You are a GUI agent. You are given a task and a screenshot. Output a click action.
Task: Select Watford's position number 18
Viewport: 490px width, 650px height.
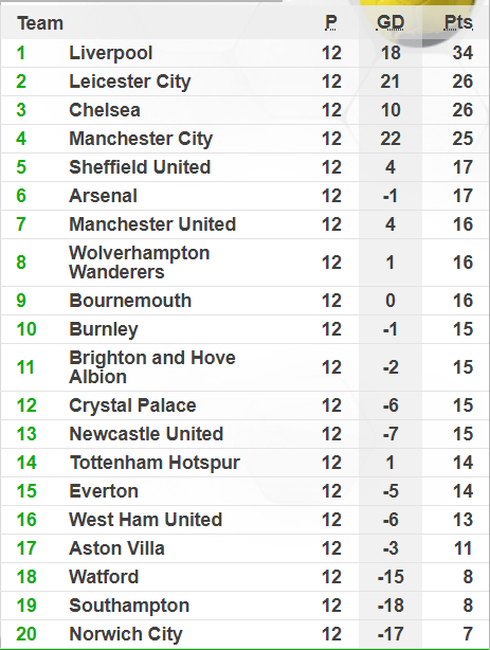pos(26,577)
